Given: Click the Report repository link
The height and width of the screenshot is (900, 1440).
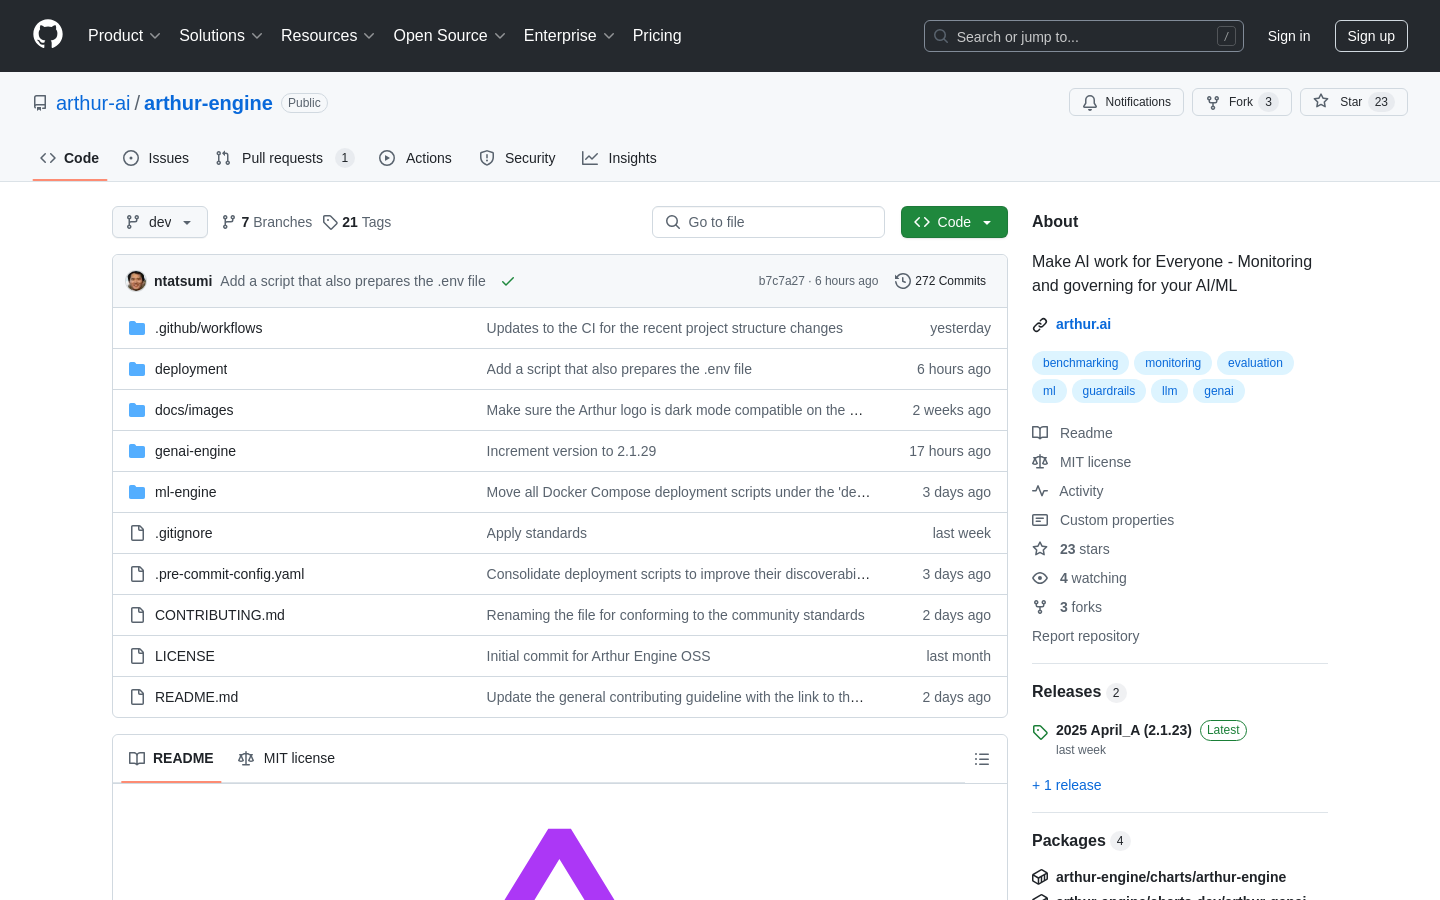Looking at the screenshot, I should point(1085,636).
